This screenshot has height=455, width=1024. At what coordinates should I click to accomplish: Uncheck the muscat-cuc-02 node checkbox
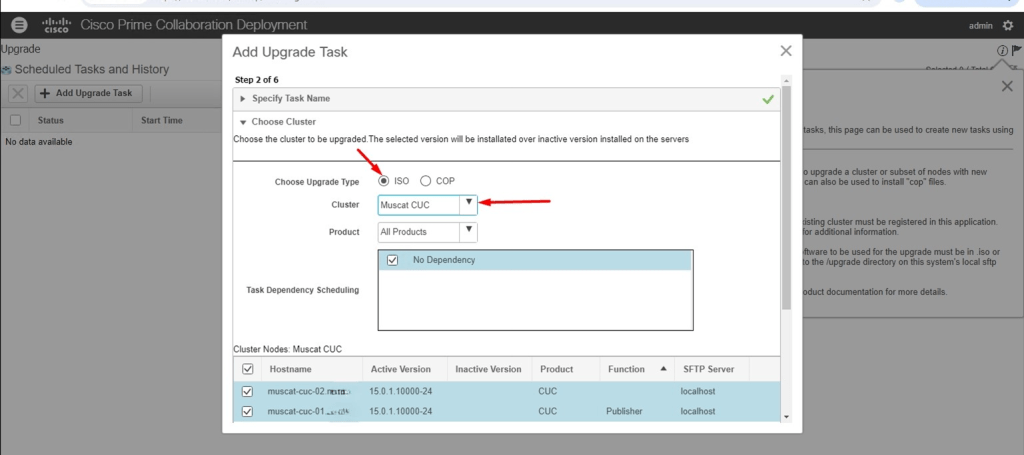click(x=247, y=391)
